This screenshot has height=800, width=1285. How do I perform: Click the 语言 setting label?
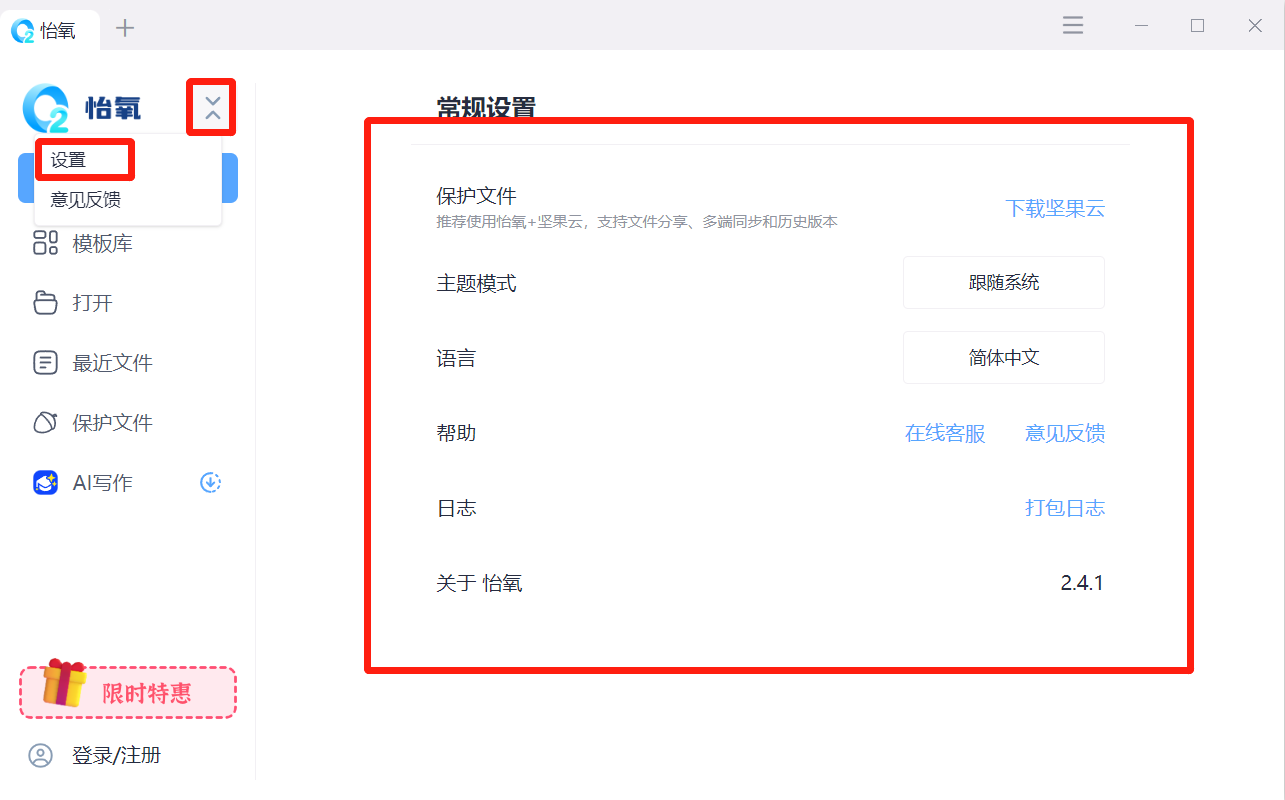[457, 358]
